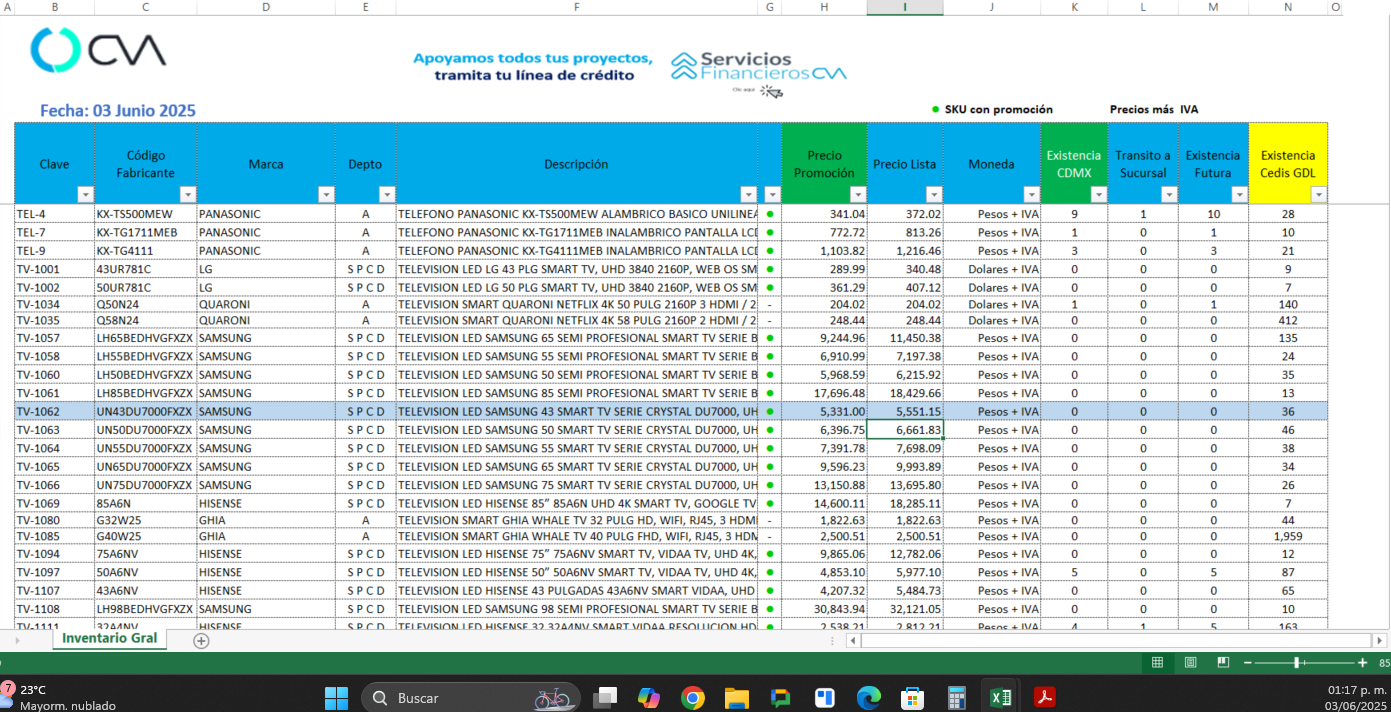
Task: Open the Existencia Futura filter dropdown
Action: coord(1239,194)
